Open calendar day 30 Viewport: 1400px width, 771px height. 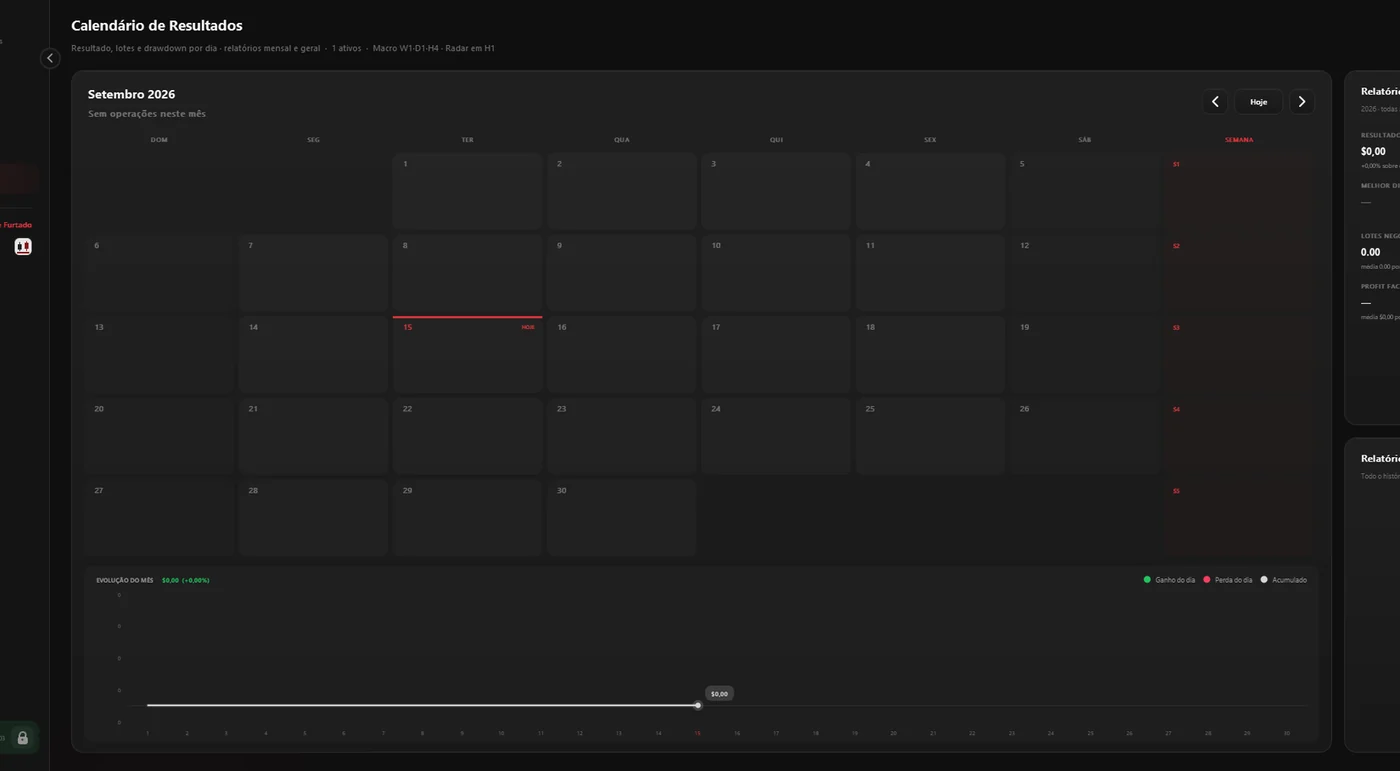pos(622,518)
